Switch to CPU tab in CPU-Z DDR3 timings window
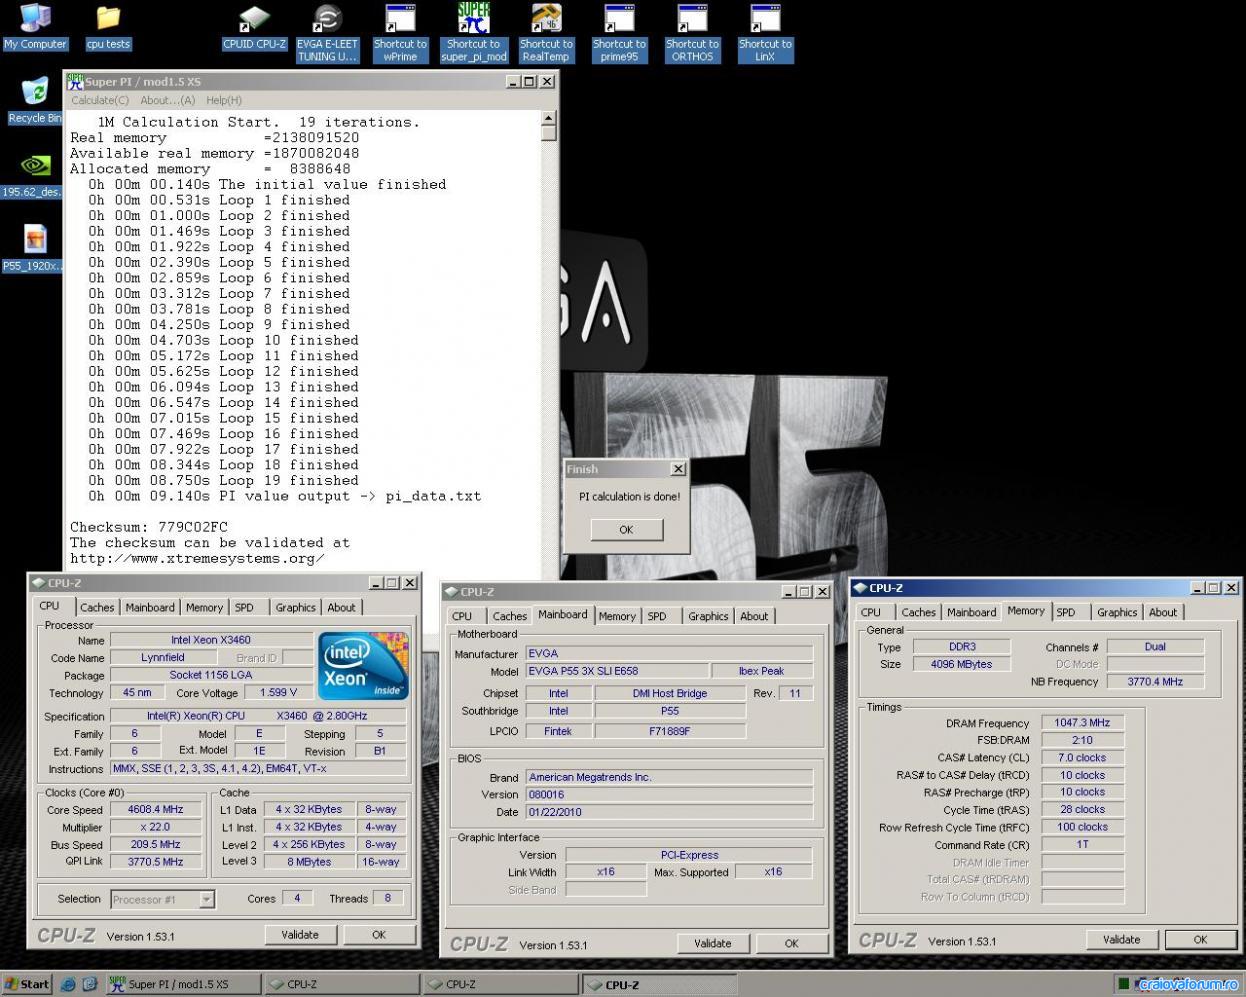 pos(871,612)
